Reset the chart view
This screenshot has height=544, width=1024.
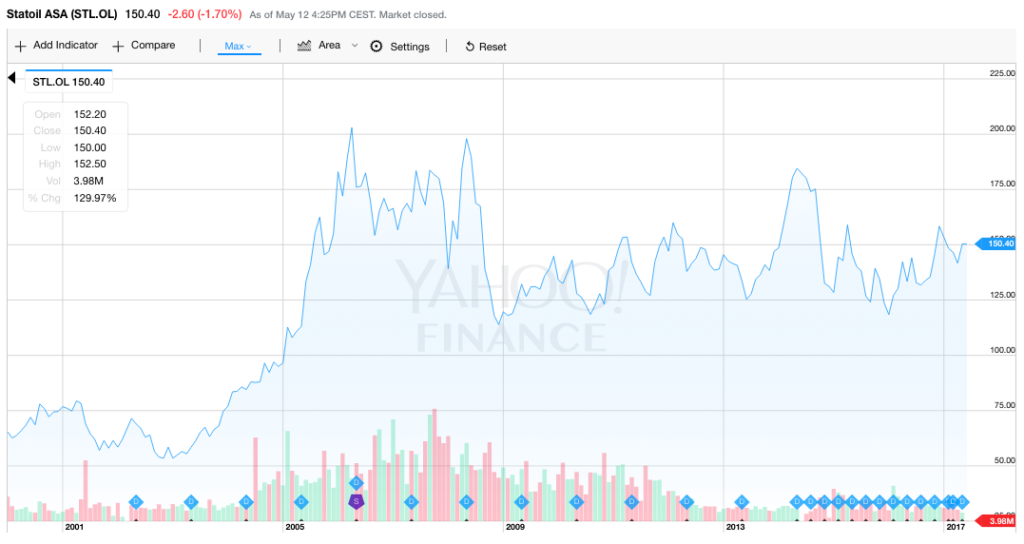pos(485,46)
